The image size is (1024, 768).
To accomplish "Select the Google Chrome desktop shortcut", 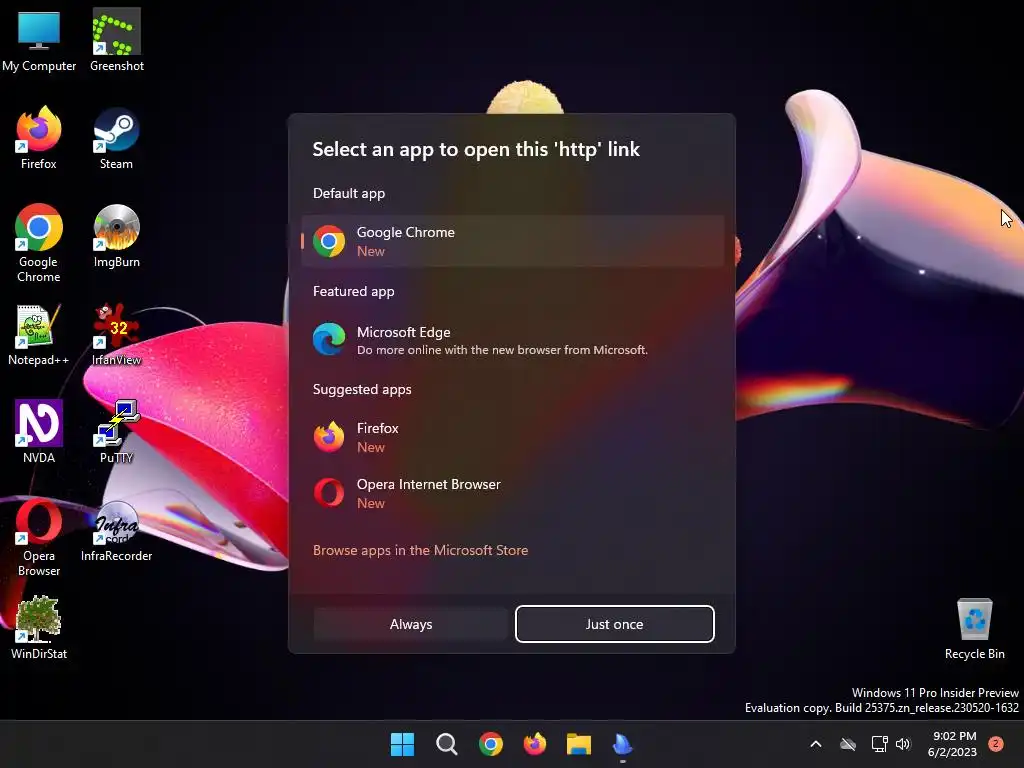I will (39, 243).
